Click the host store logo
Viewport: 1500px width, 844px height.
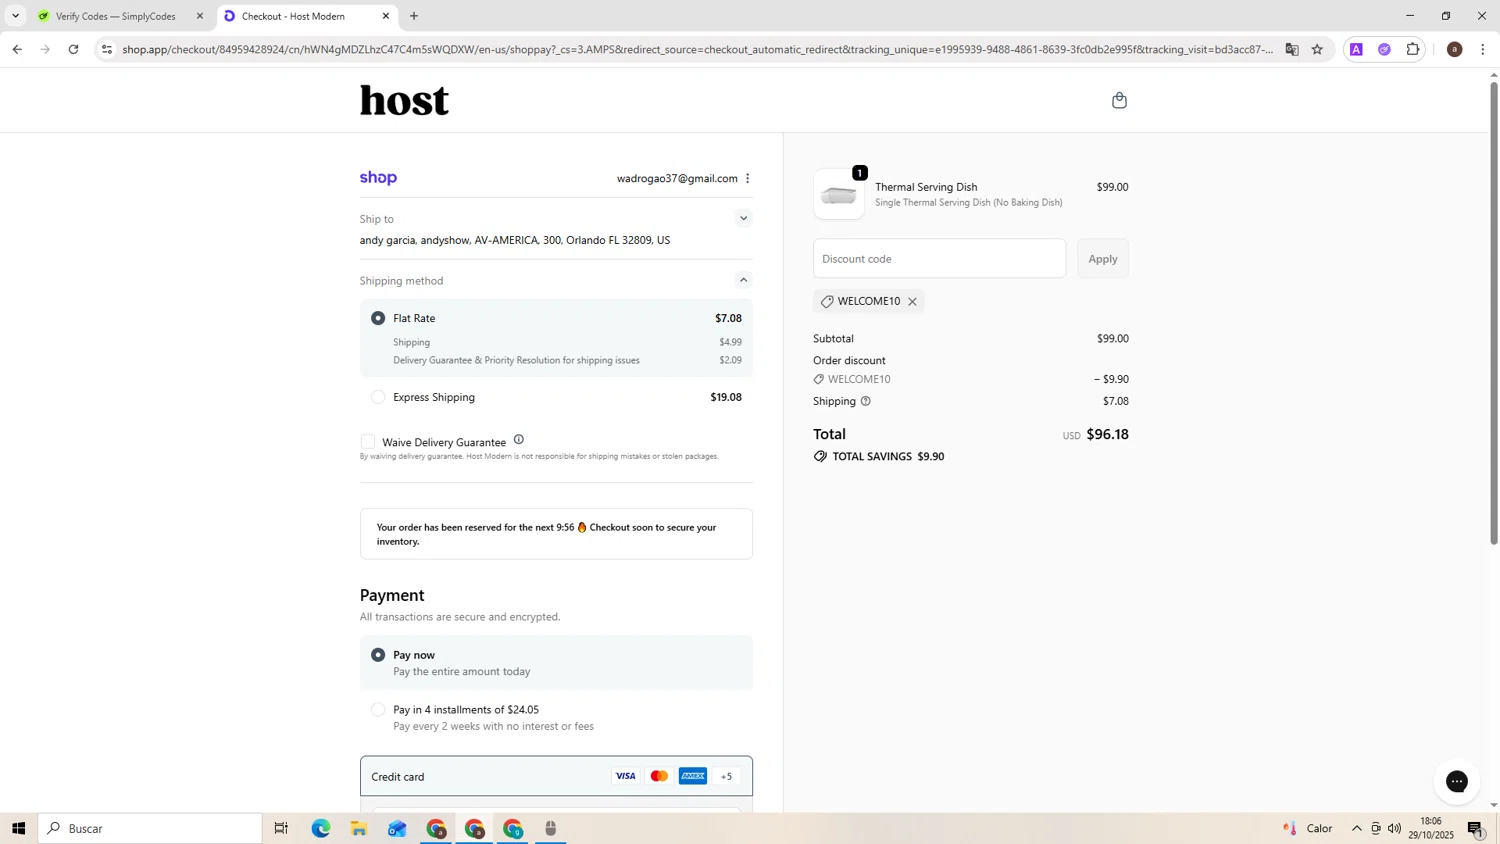[x=404, y=100]
